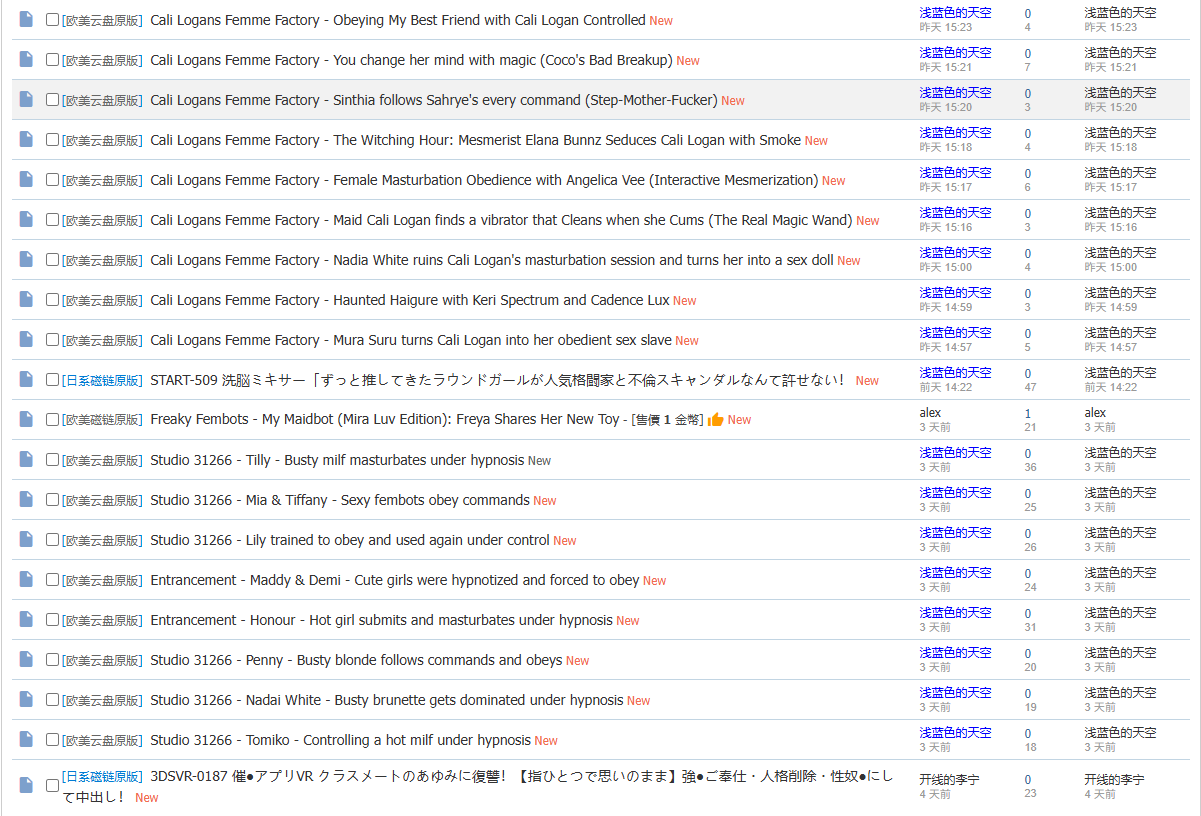
Task: Tick the checkbox for the Witching Hour thread
Action: (x=53, y=139)
